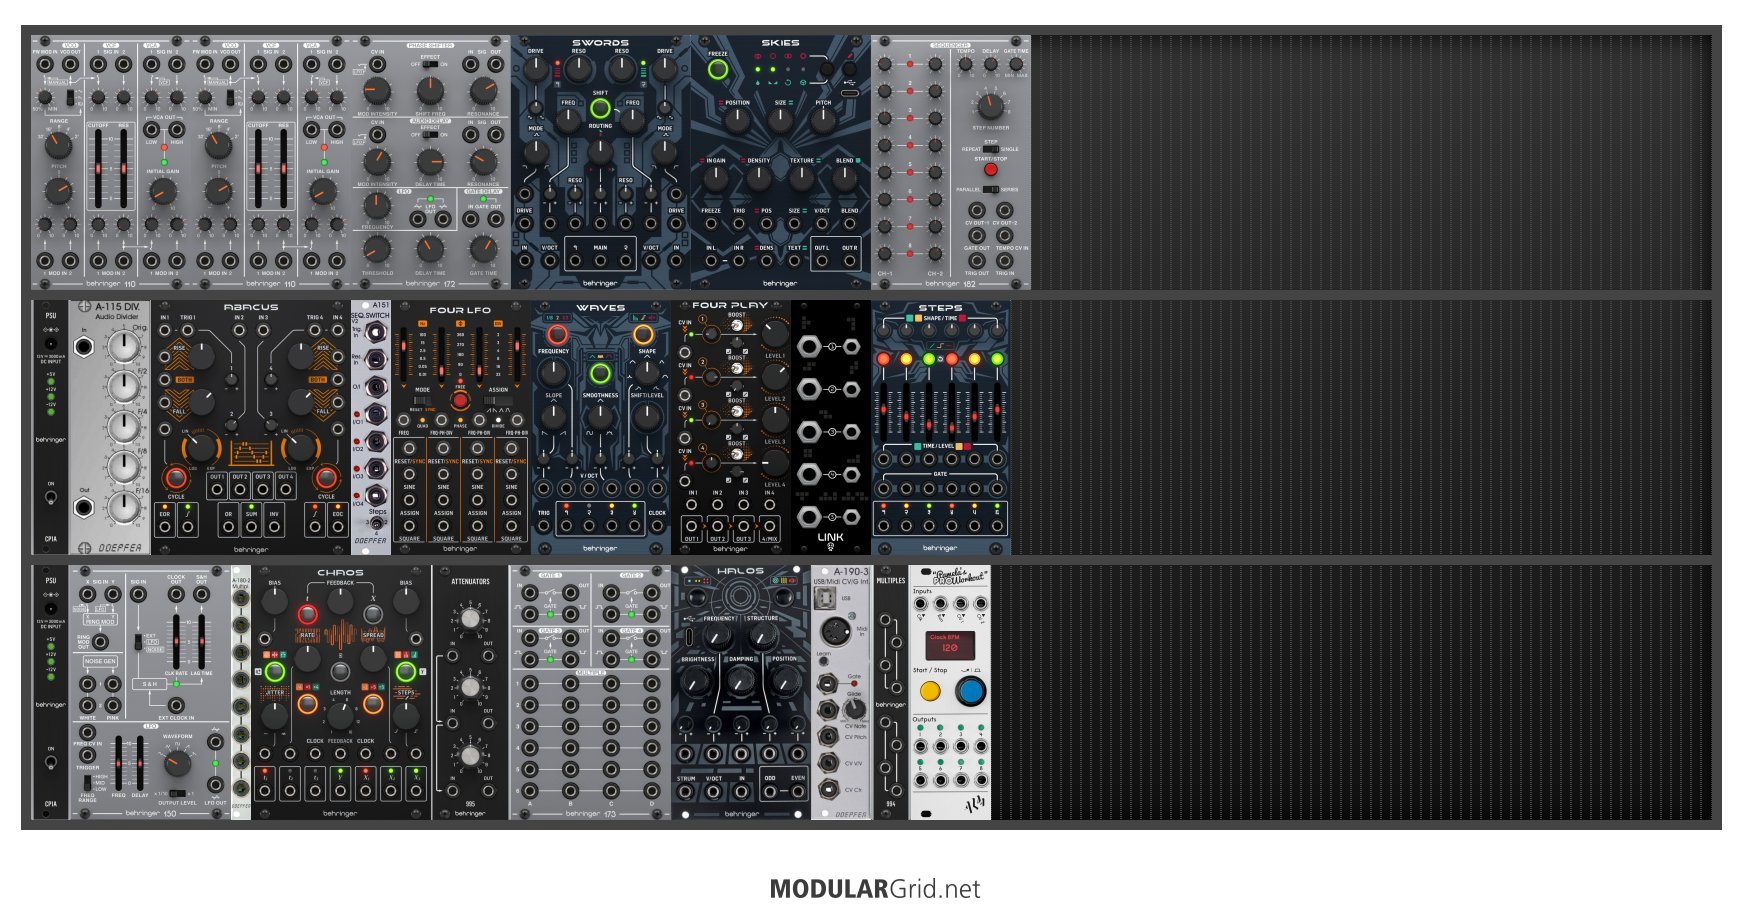Click the Midi In DIN socket on the A-190-3
1752x910 pixels.
click(x=835, y=632)
